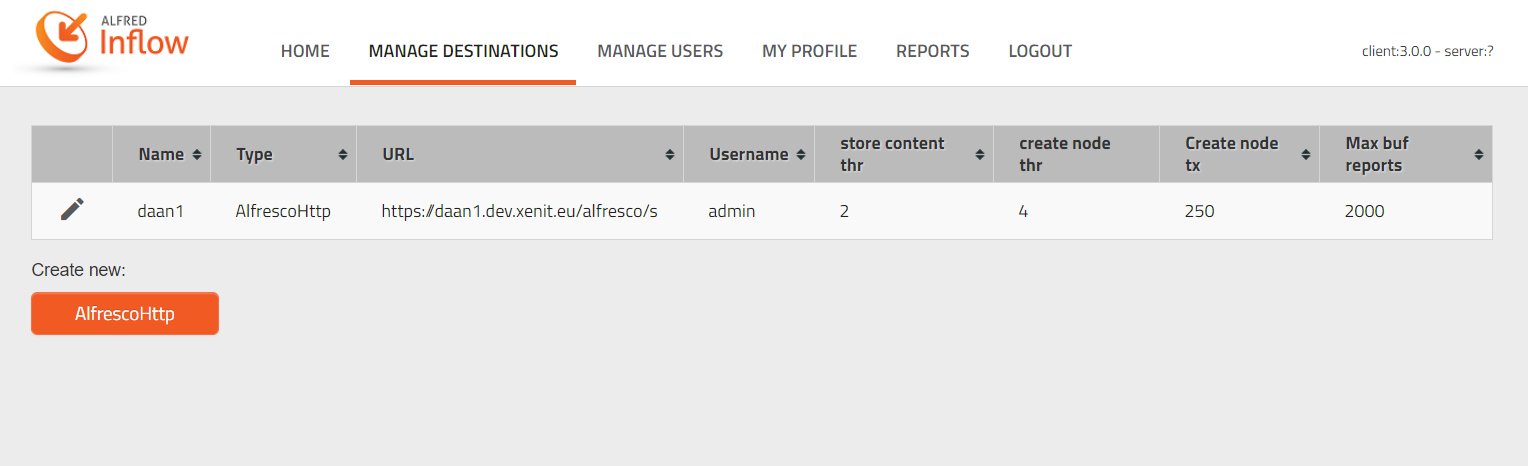Log out via Logout menu item

1040,51
